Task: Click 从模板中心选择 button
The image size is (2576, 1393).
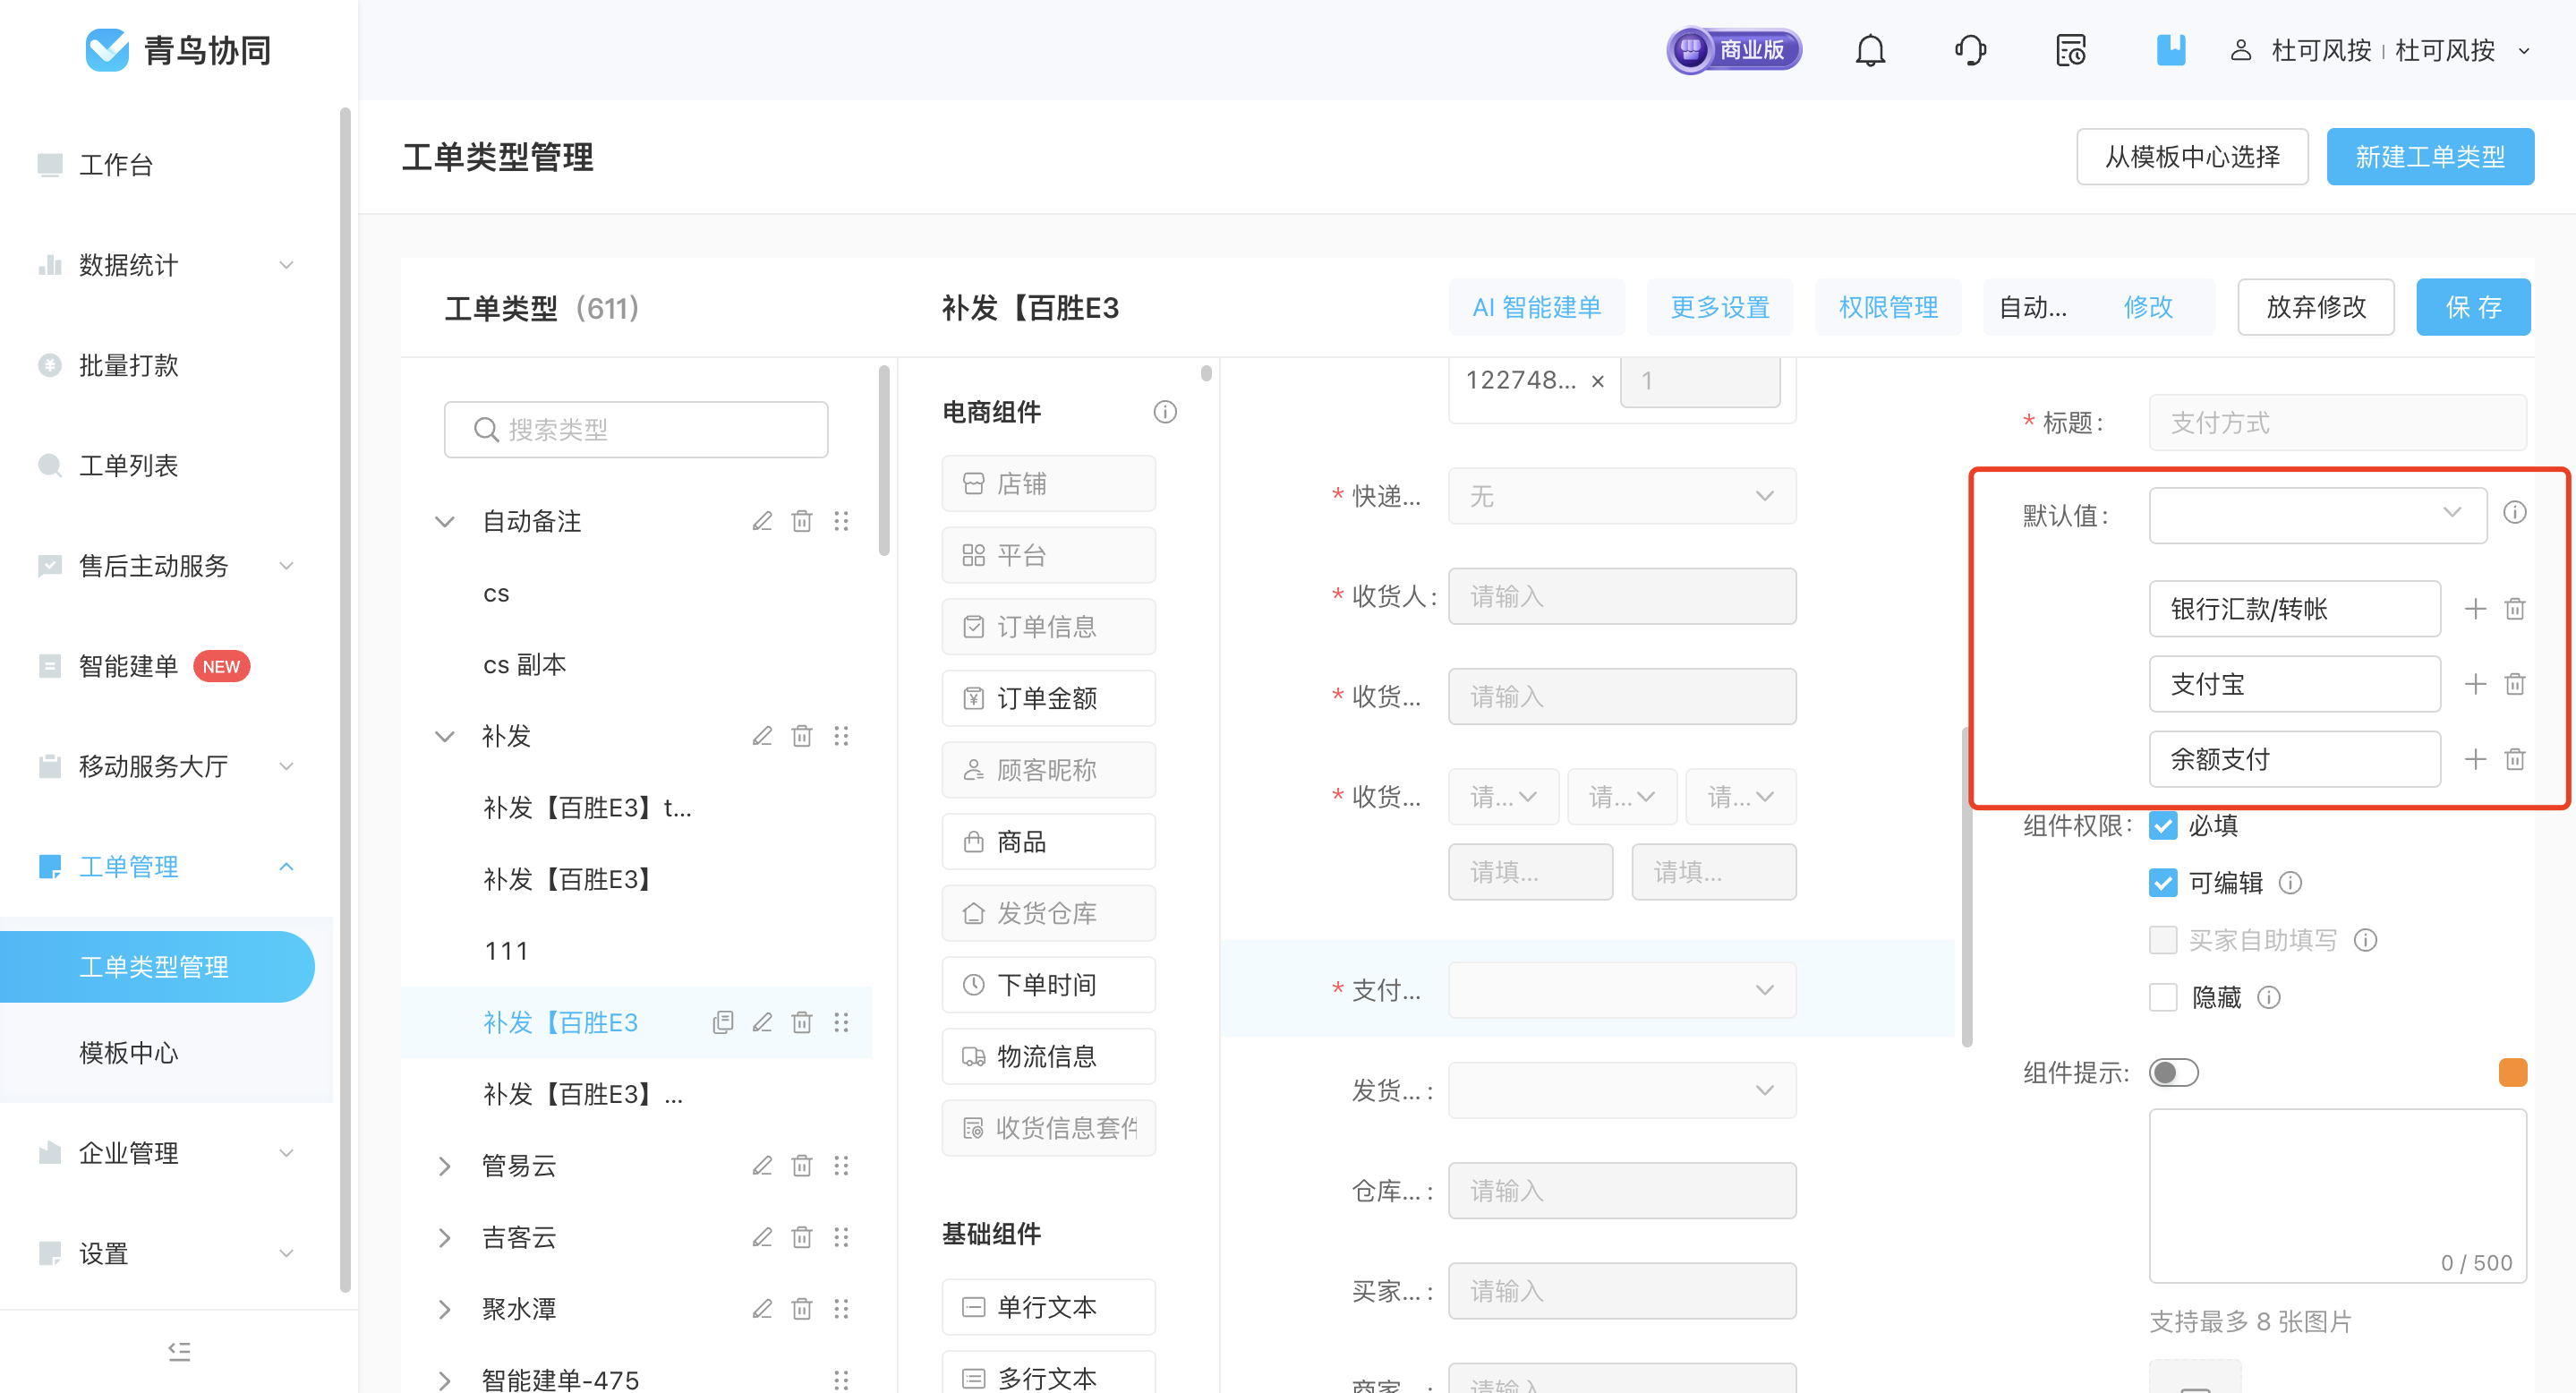Action: coord(2192,157)
